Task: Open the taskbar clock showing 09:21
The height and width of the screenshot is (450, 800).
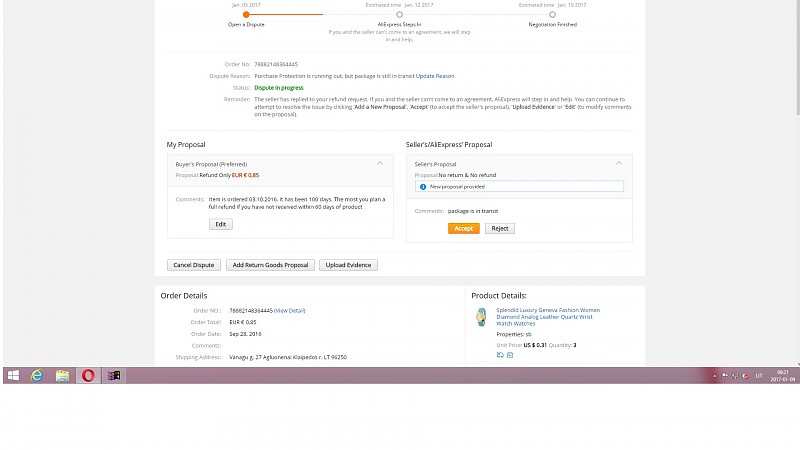Action: click(783, 376)
